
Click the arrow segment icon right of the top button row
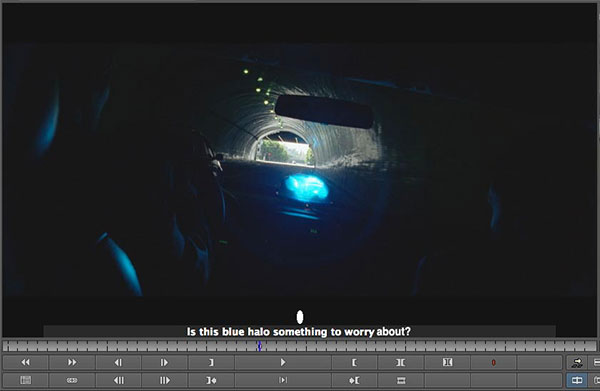point(577,362)
